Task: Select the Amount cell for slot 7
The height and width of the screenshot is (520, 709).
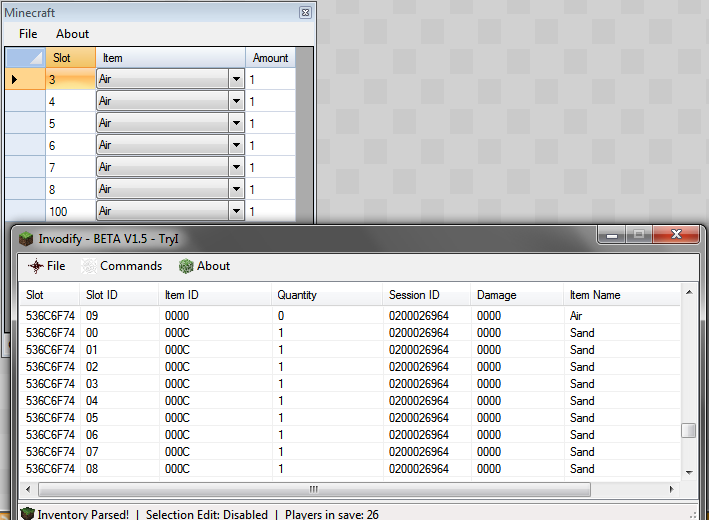Action: point(270,167)
